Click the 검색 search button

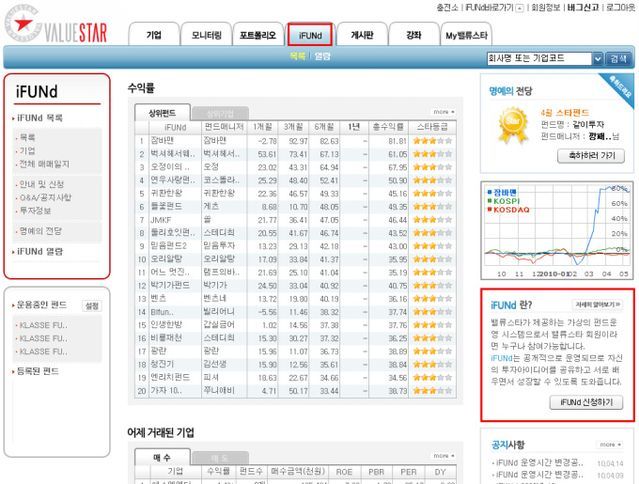click(619, 59)
